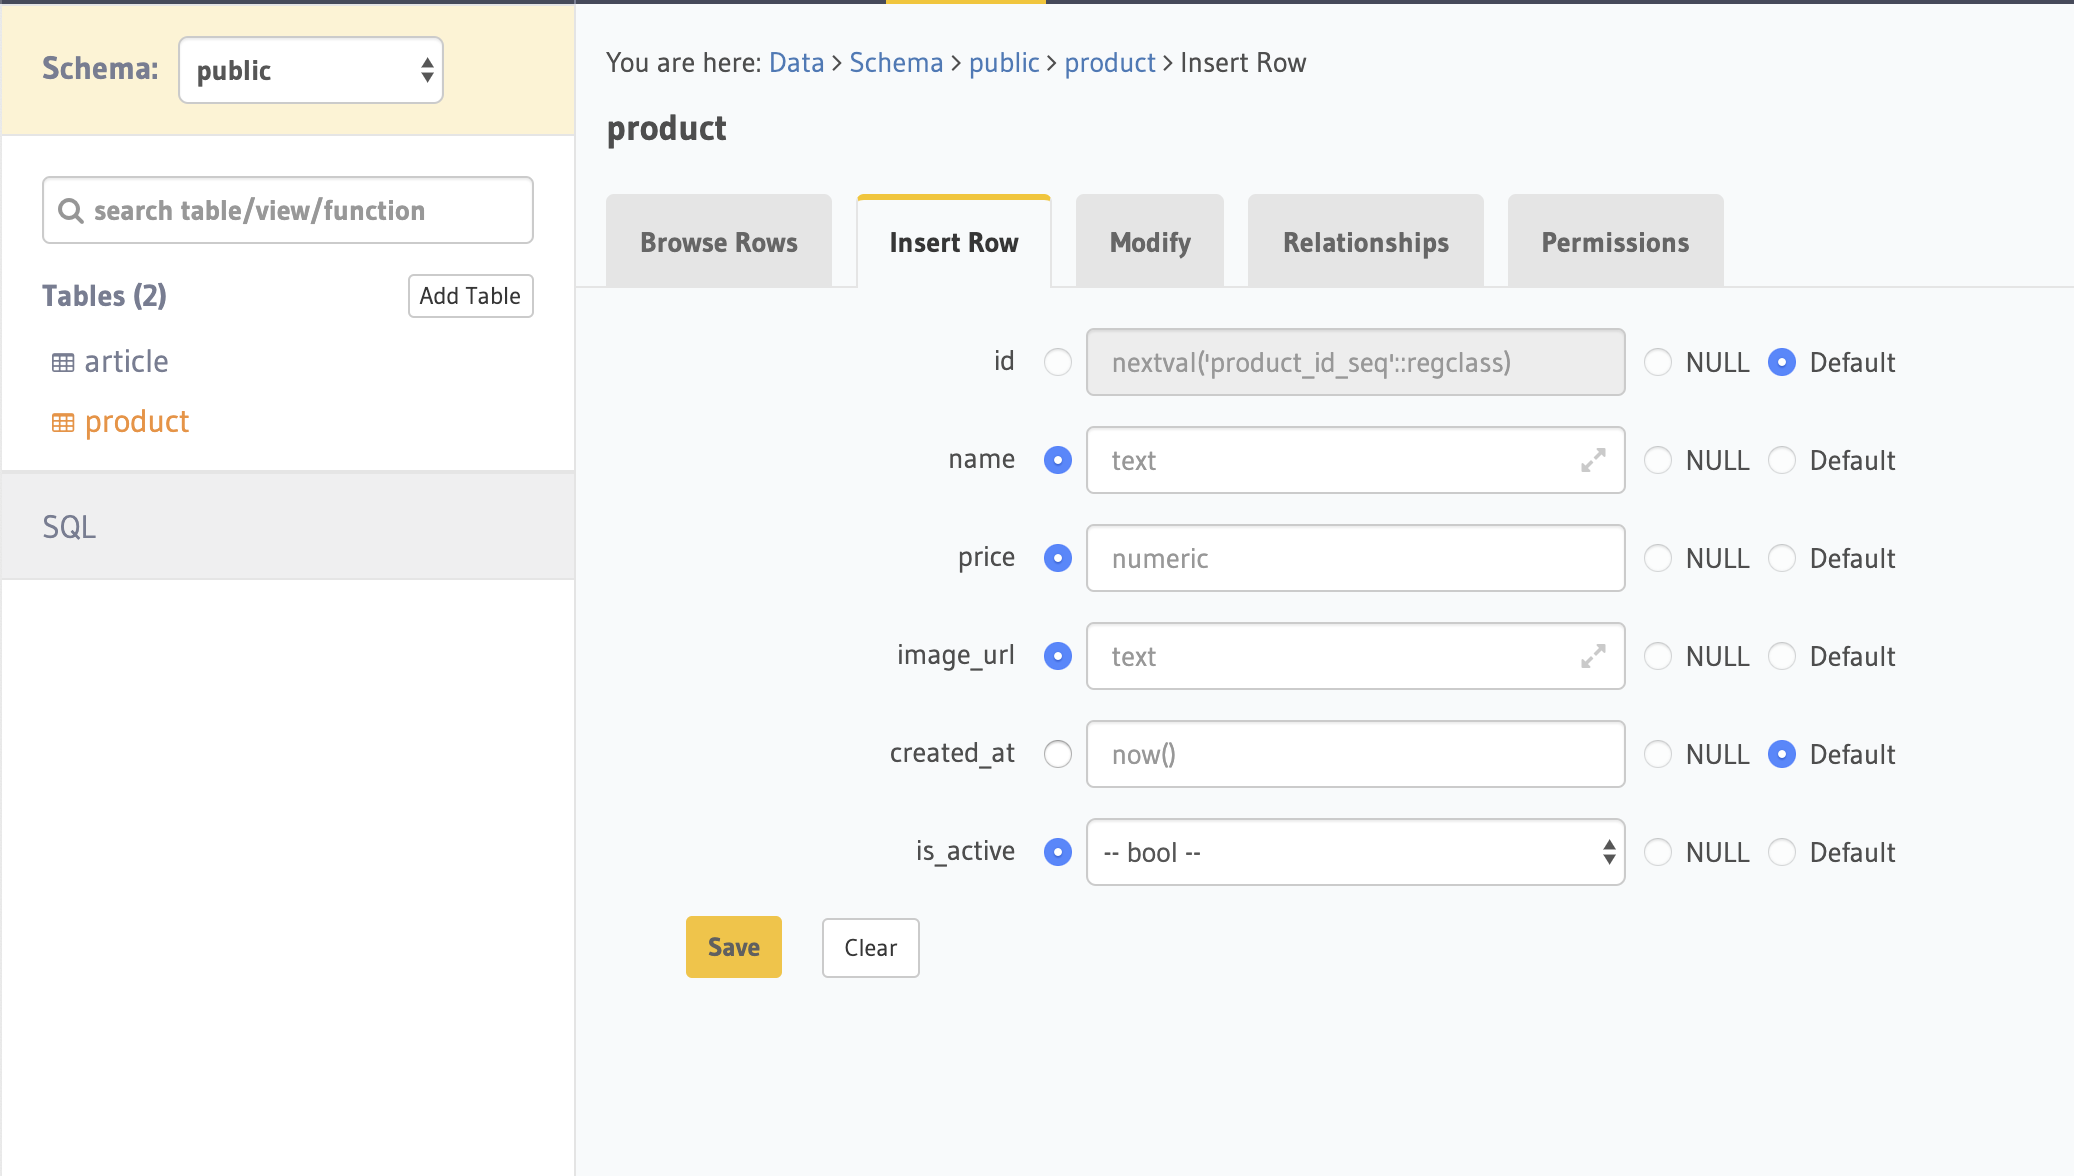Open the Permissions tab

click(1615, 242)
